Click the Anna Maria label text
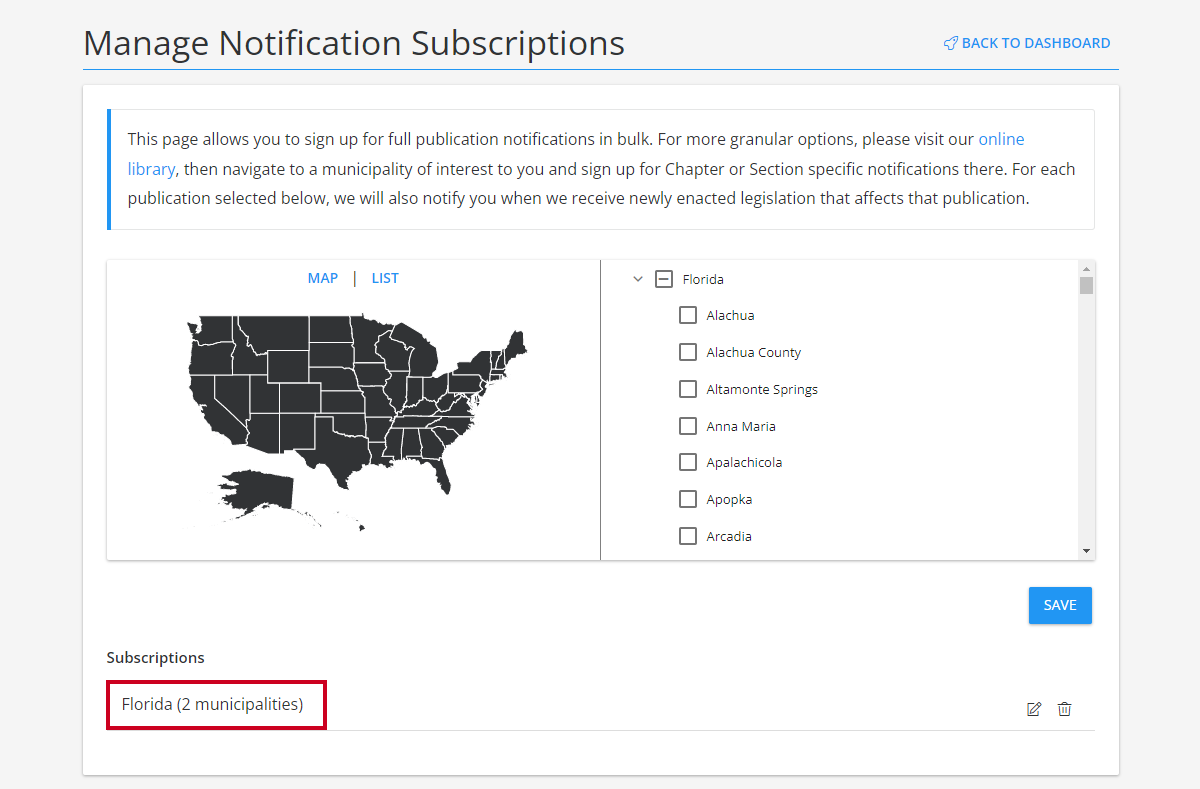The height and width of the screenshot is (789, 1200). pyautogui.click(x=741, y=426)
